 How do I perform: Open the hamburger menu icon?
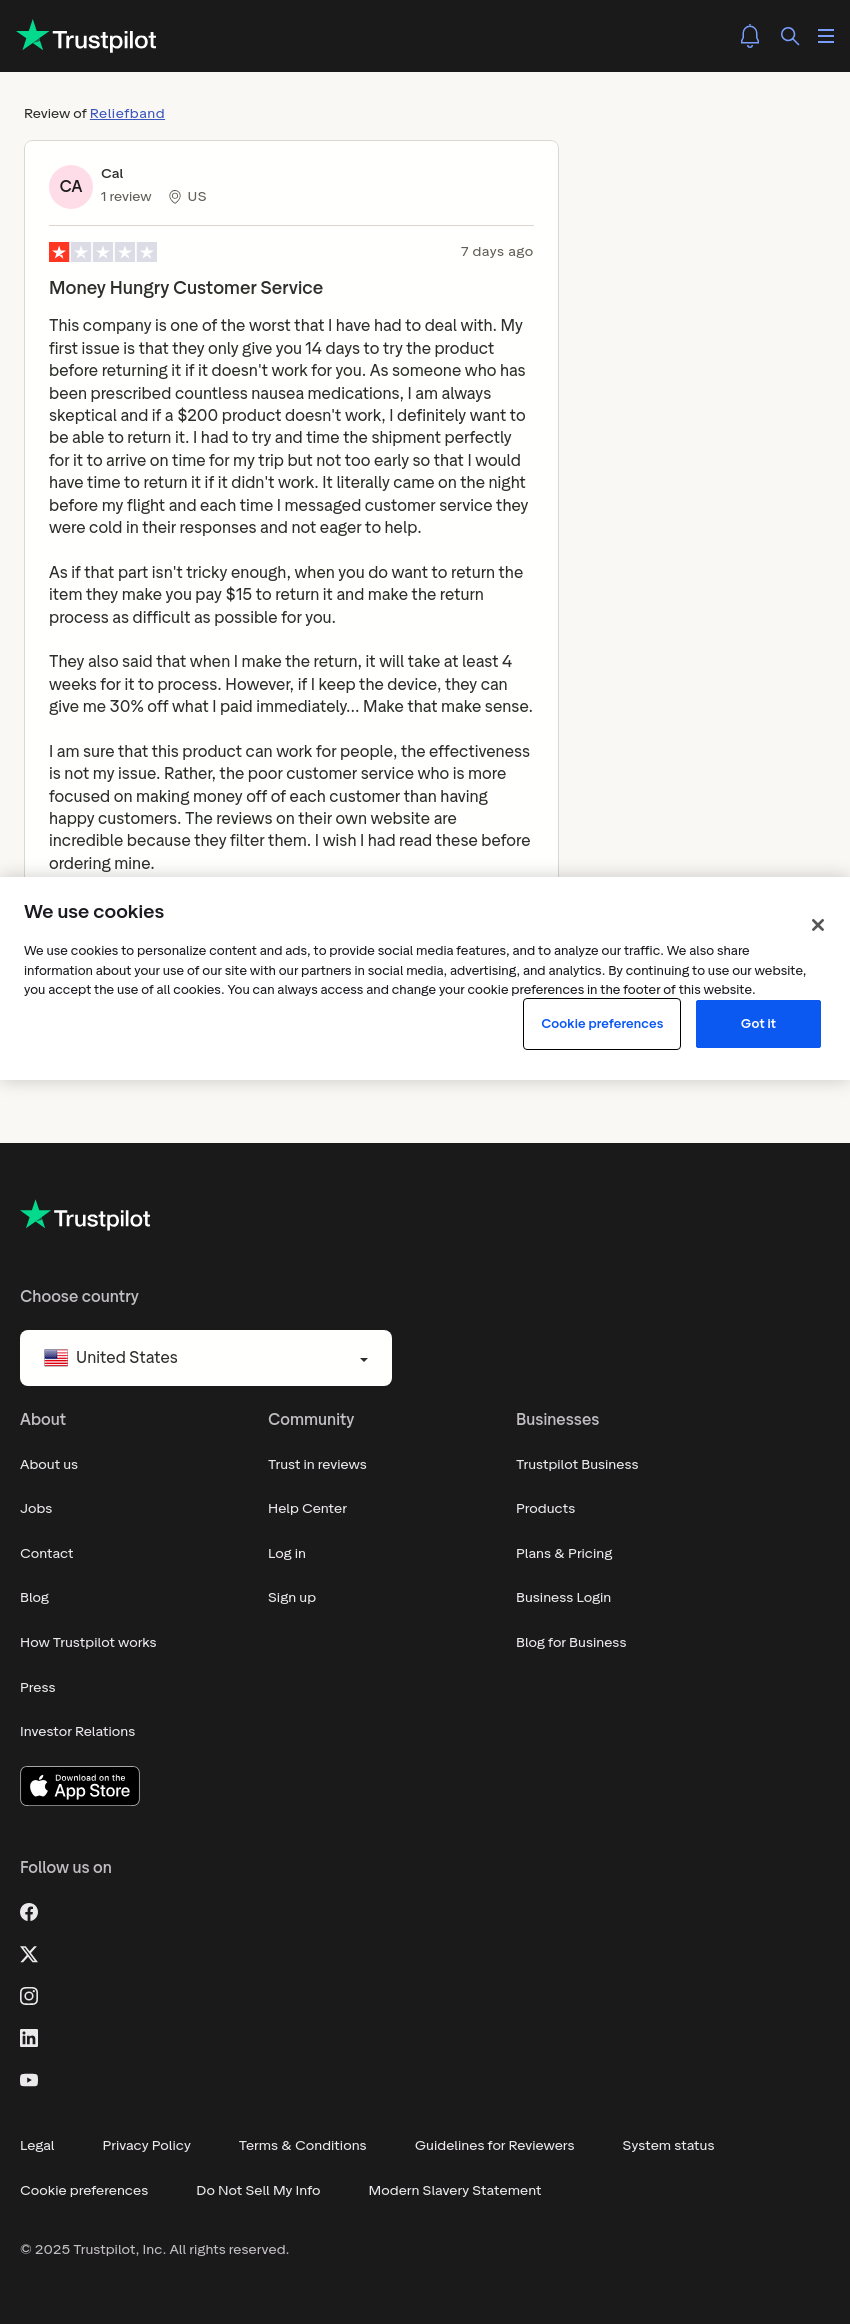click(x=826, y=36)
